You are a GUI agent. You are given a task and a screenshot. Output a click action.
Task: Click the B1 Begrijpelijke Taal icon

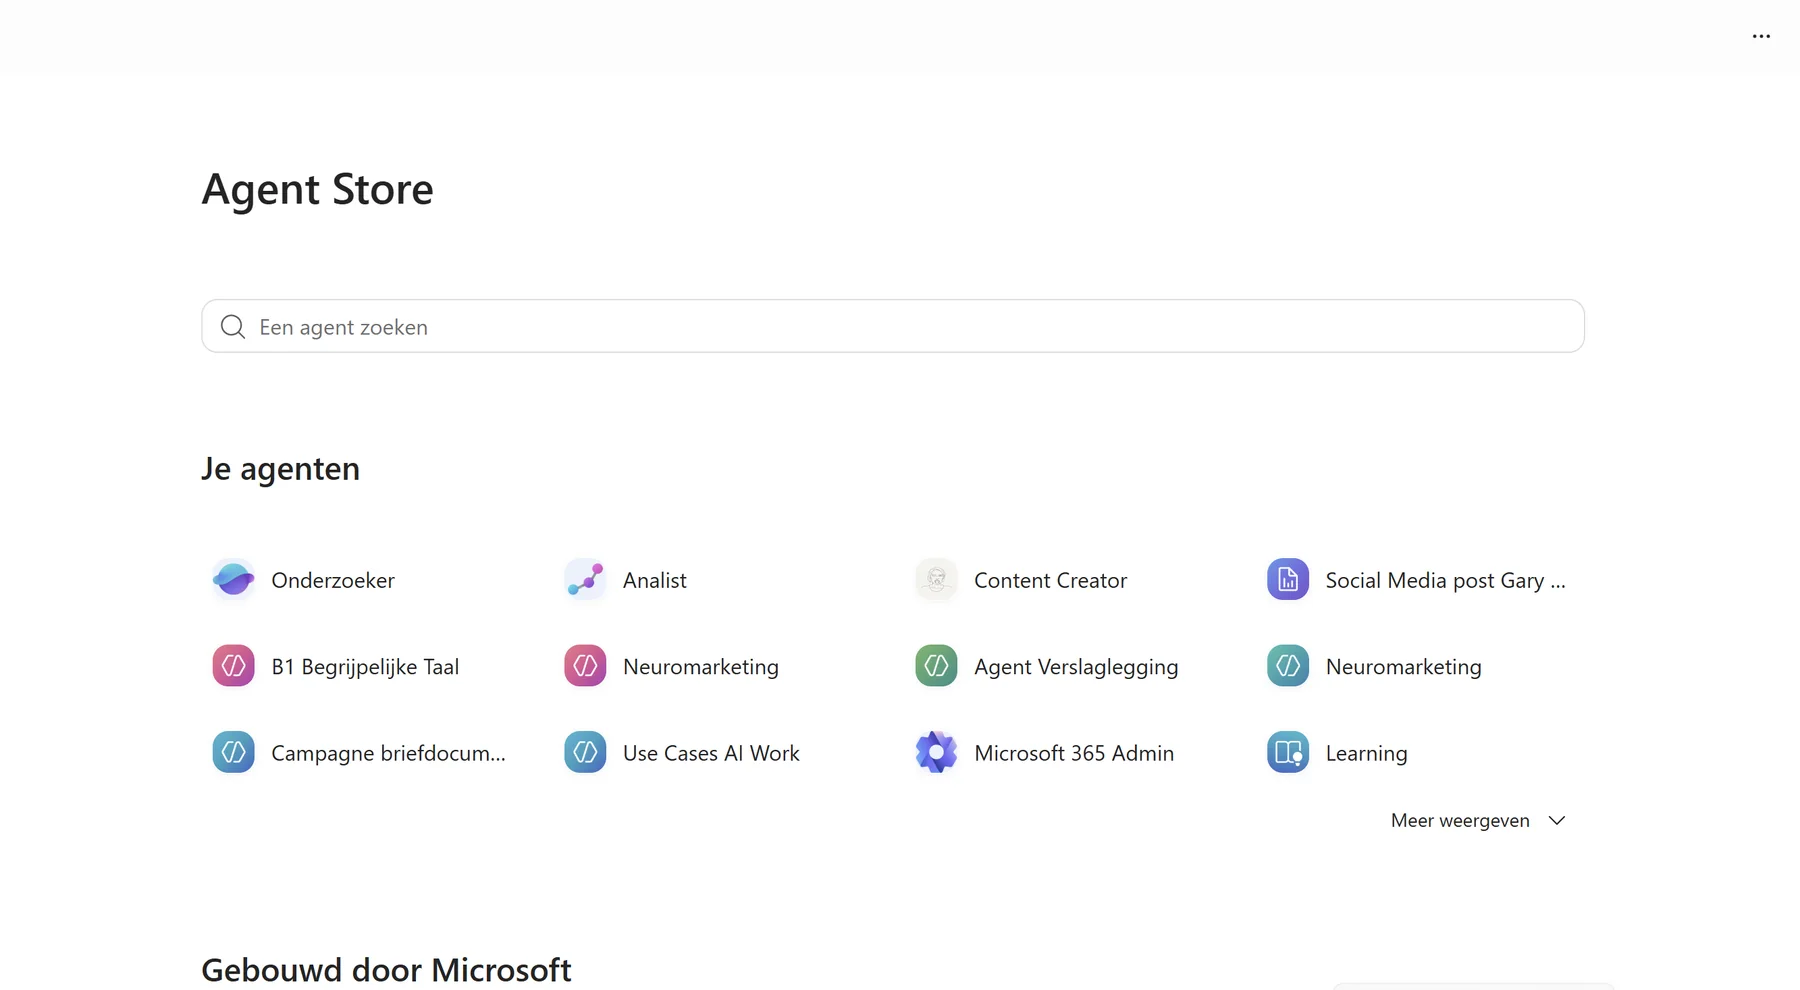click(233, 666)
